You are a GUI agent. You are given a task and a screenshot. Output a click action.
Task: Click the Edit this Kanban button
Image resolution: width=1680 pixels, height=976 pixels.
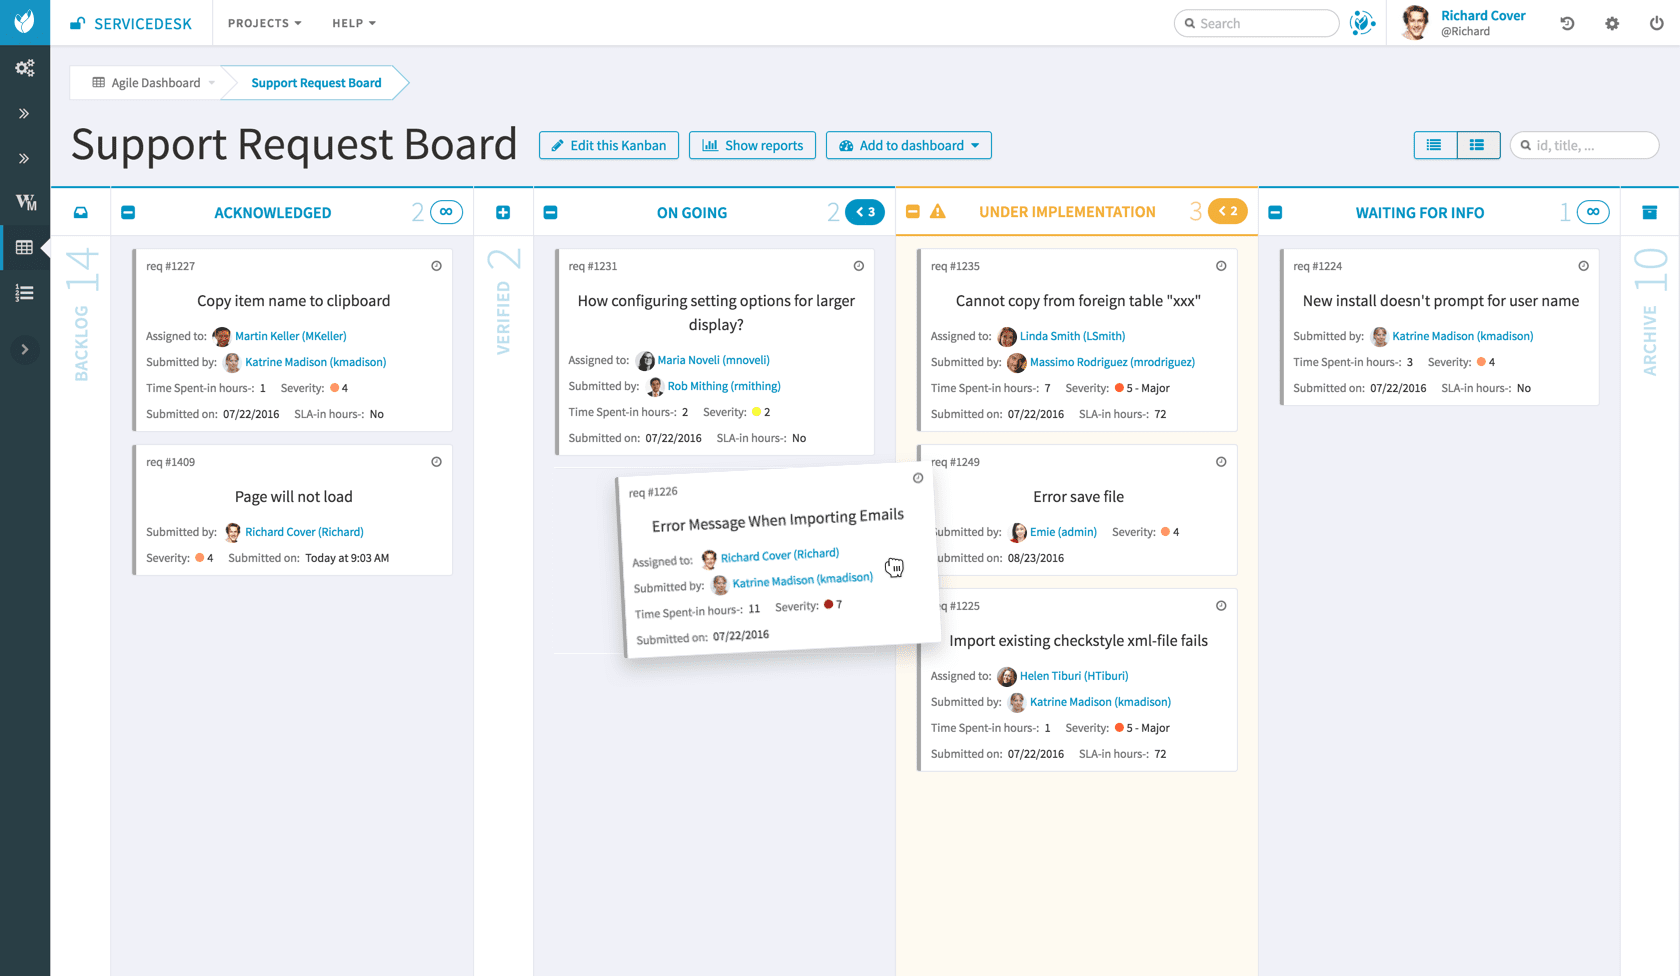tap(609, 145)
